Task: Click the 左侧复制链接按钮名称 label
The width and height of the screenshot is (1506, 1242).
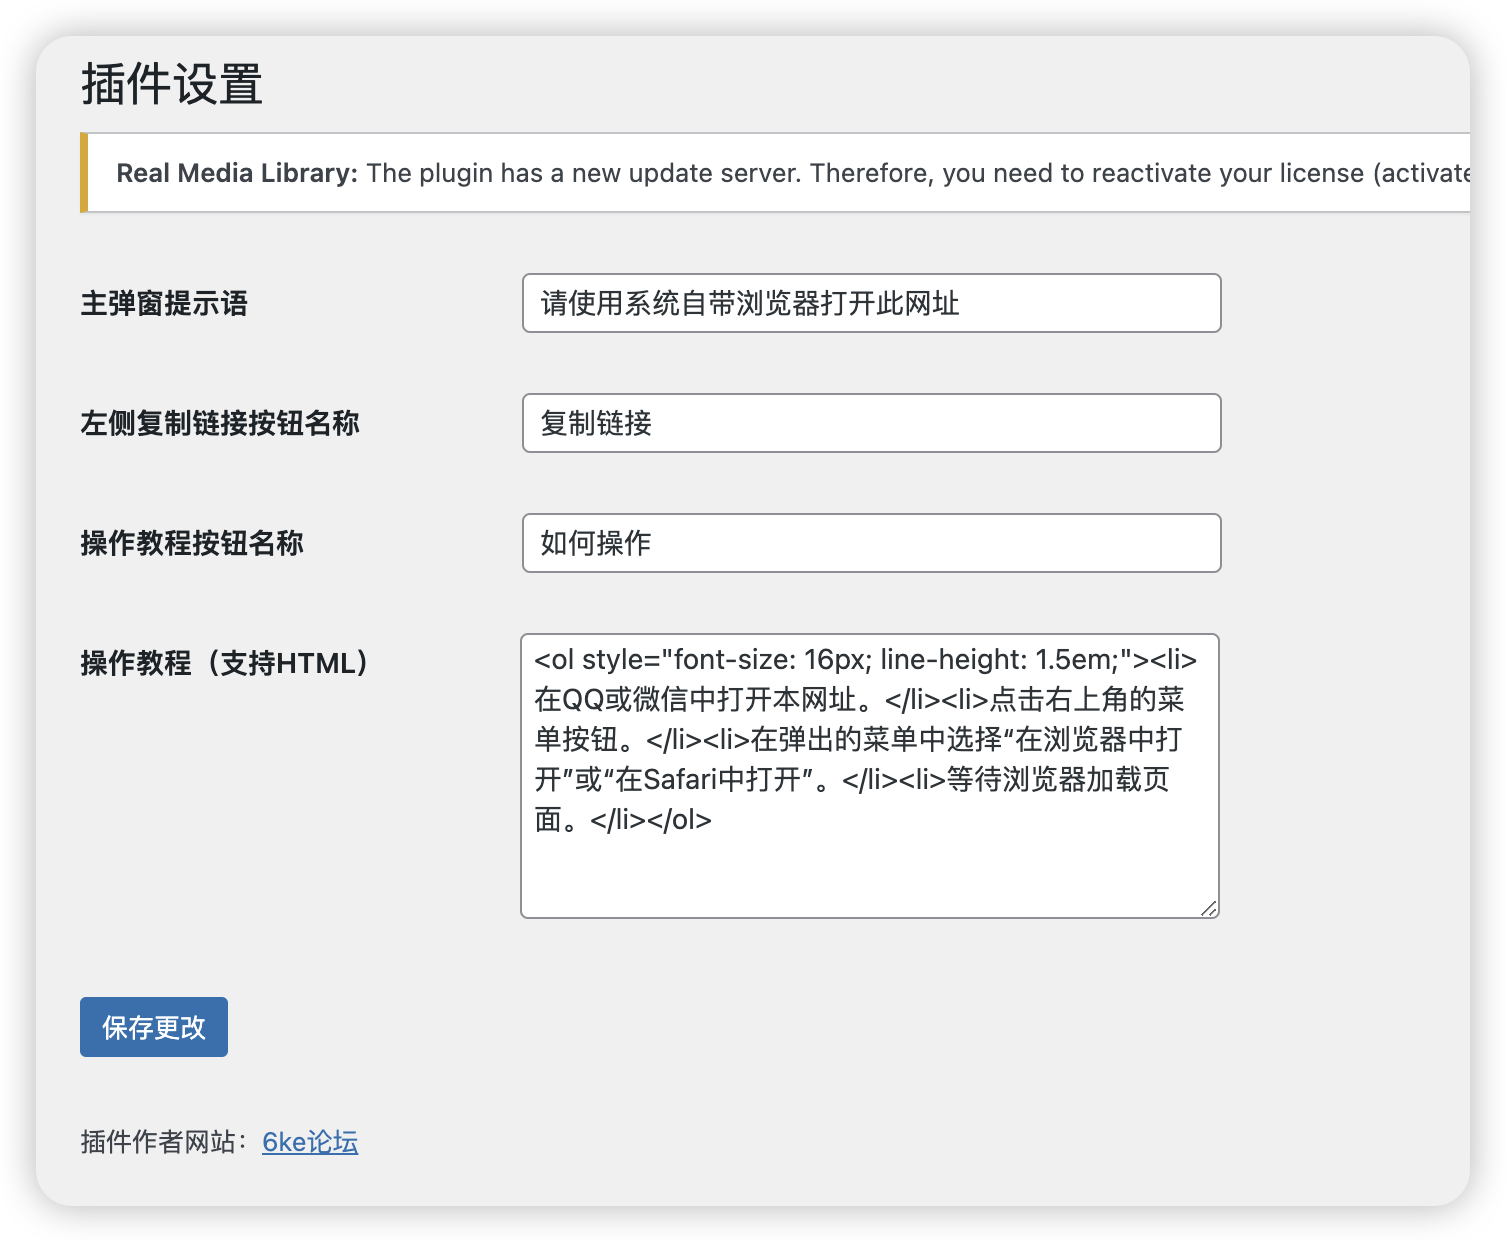Action: click(220, 423)
